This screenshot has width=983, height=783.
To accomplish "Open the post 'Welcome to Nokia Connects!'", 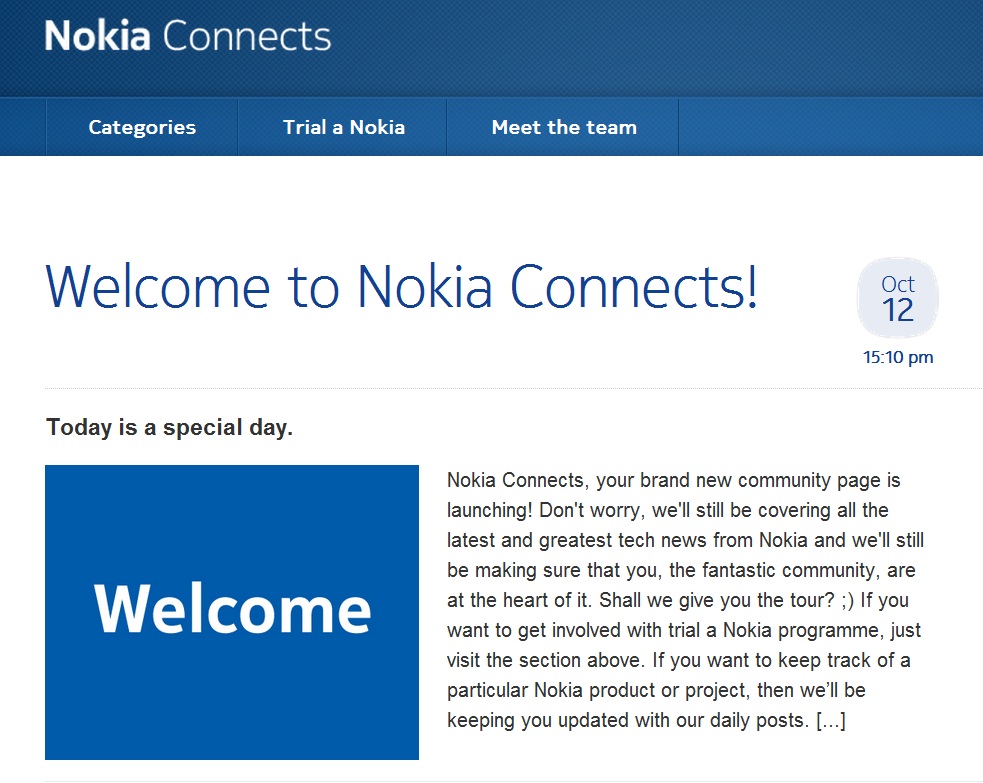I will pyautogui.click(x=400, y=287).
